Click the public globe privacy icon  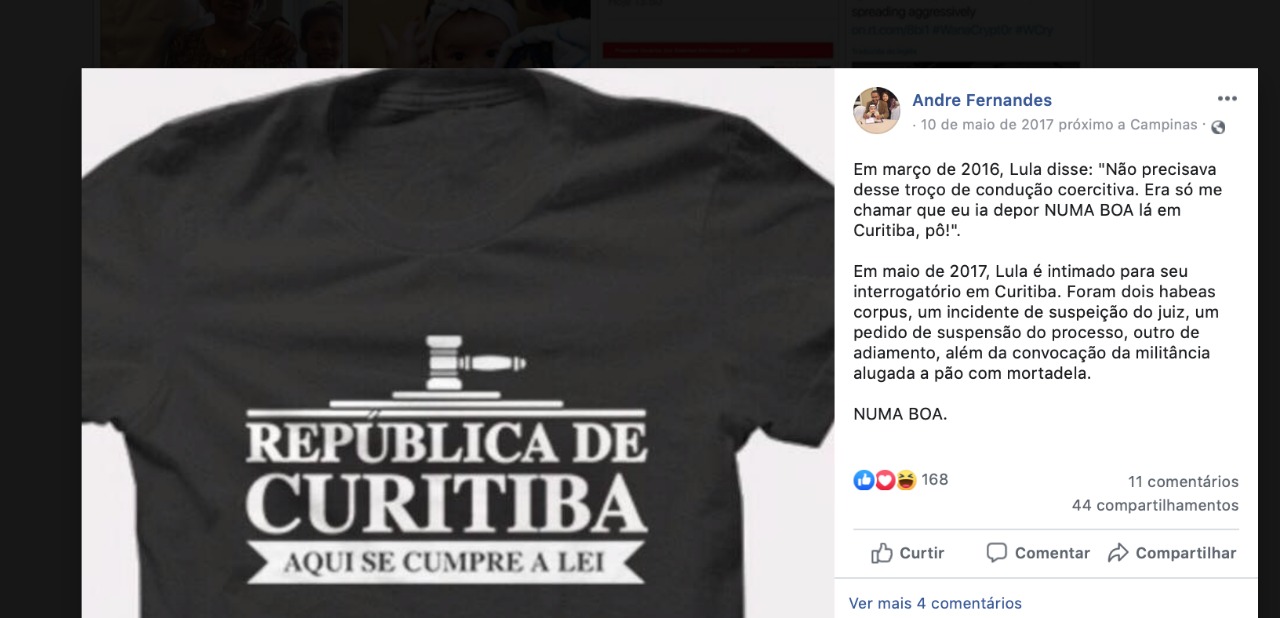pos(1218,127)
